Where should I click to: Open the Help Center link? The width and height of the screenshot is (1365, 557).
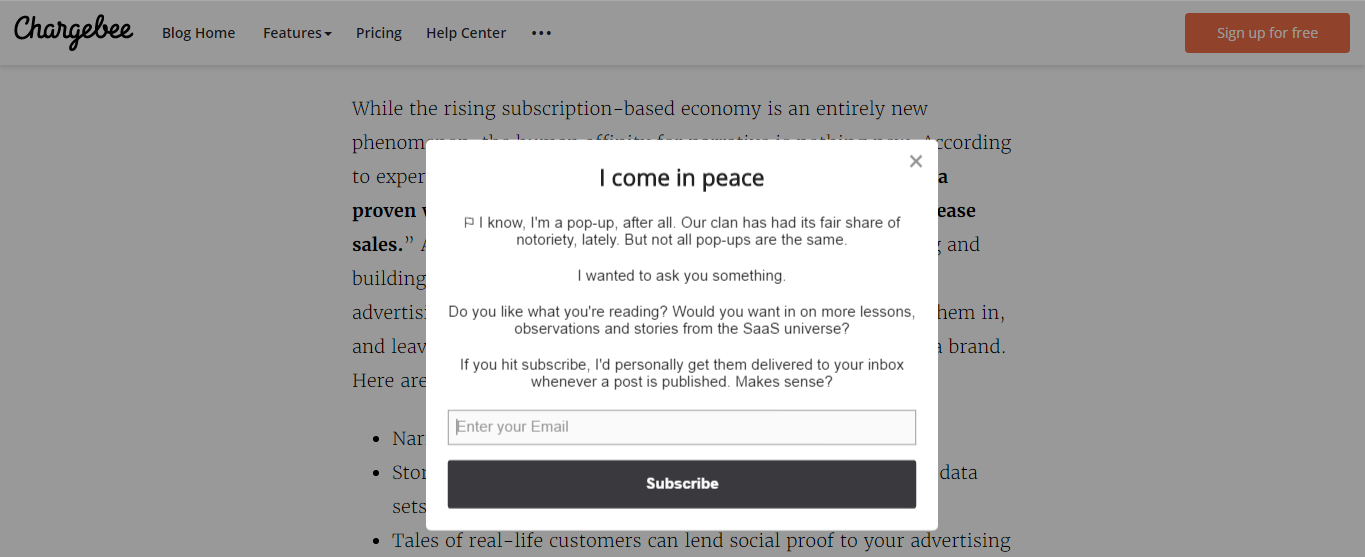(466, 33)
